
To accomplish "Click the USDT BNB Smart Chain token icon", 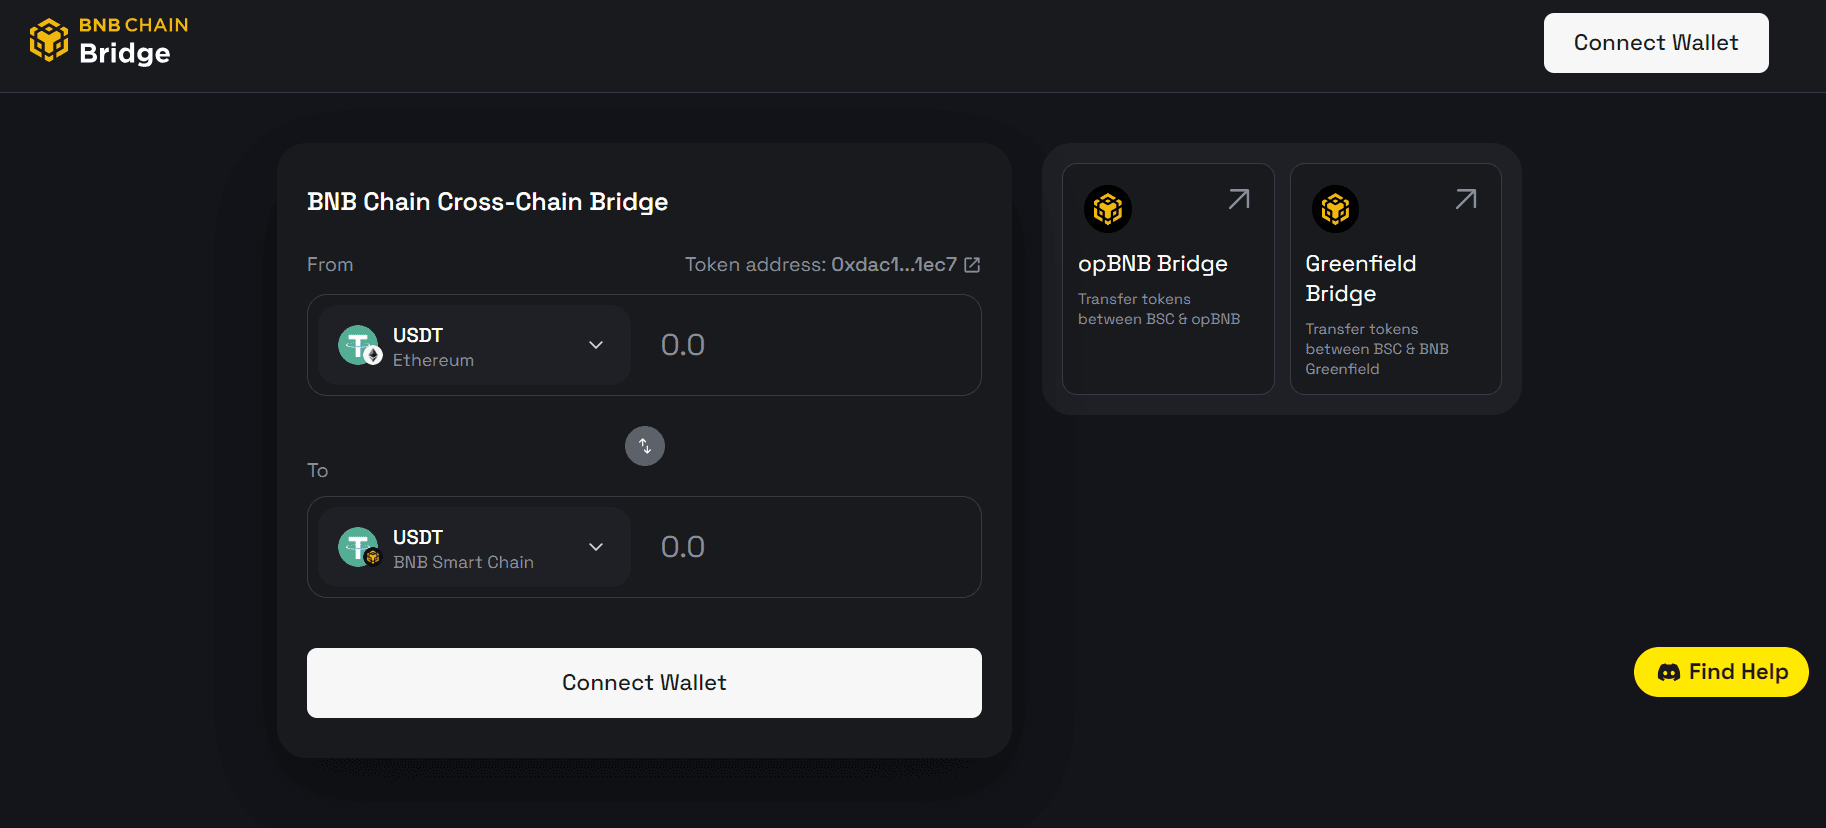I will [359, 547].
